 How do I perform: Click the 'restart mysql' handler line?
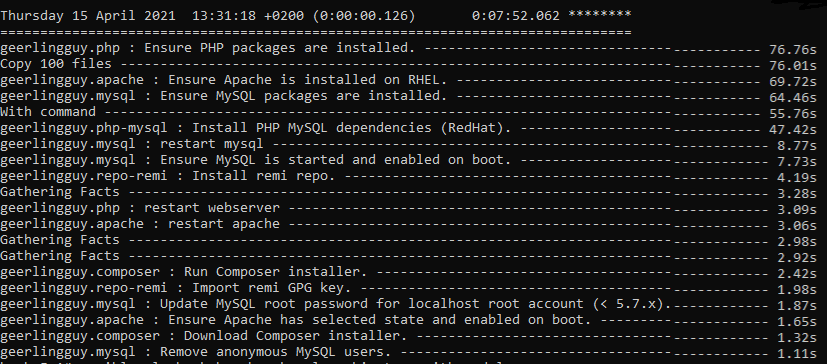pyautogui.click(x=409, y=144)
